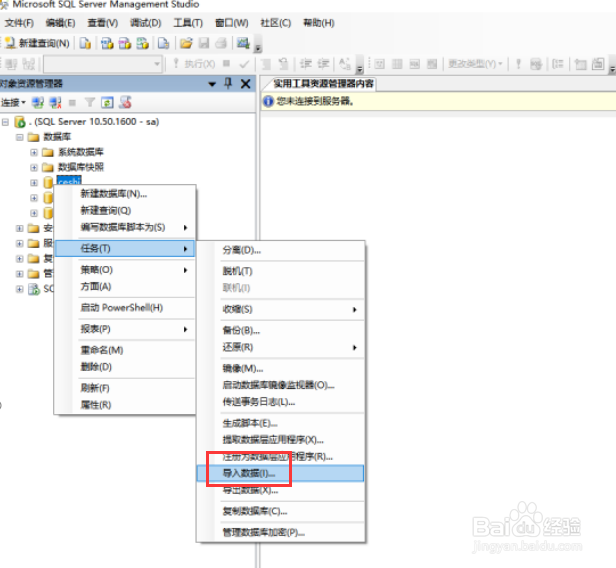Click the SQL Server Compact Query icon

[163, 43]
